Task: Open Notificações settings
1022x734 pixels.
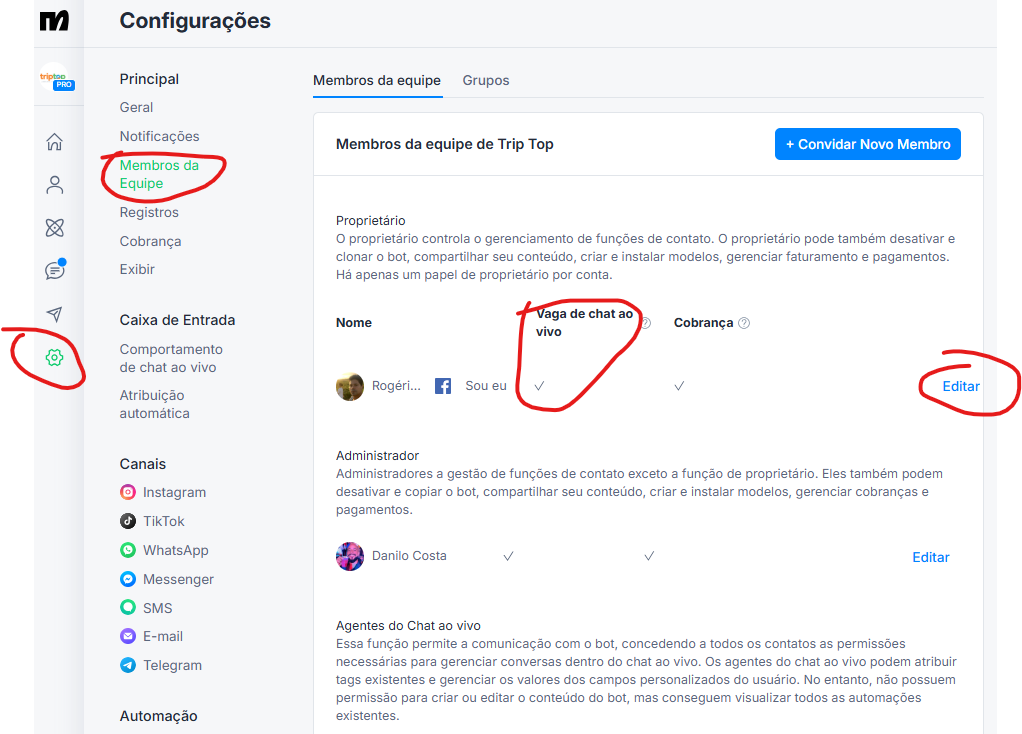Action: [160, 136]
